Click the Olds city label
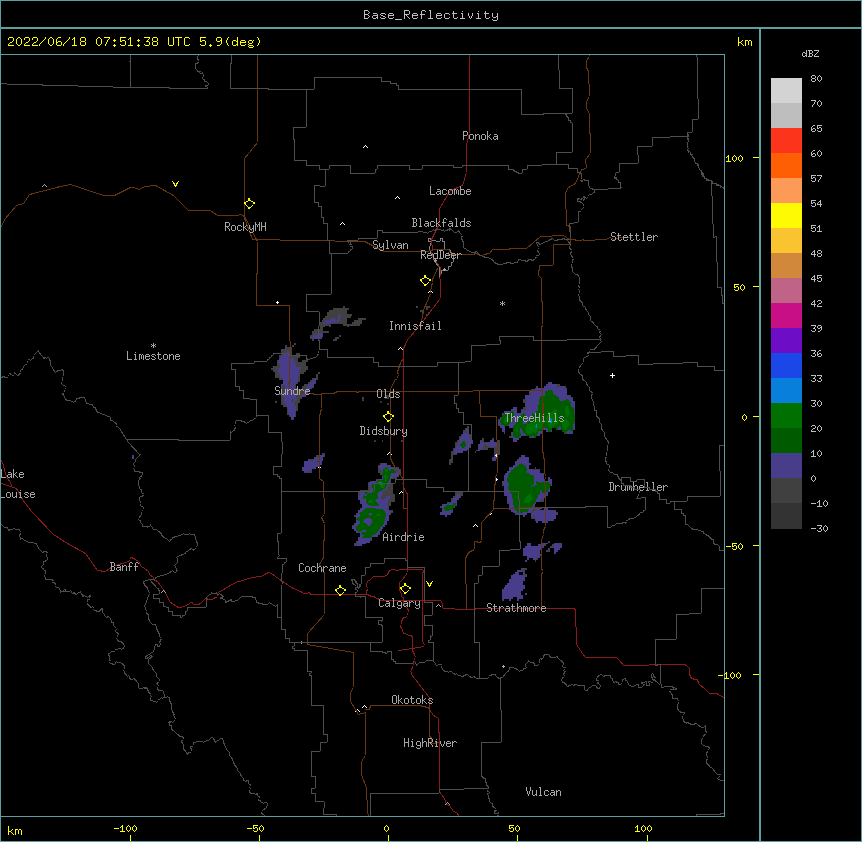 pyautogui.click(x=388, y=394)
